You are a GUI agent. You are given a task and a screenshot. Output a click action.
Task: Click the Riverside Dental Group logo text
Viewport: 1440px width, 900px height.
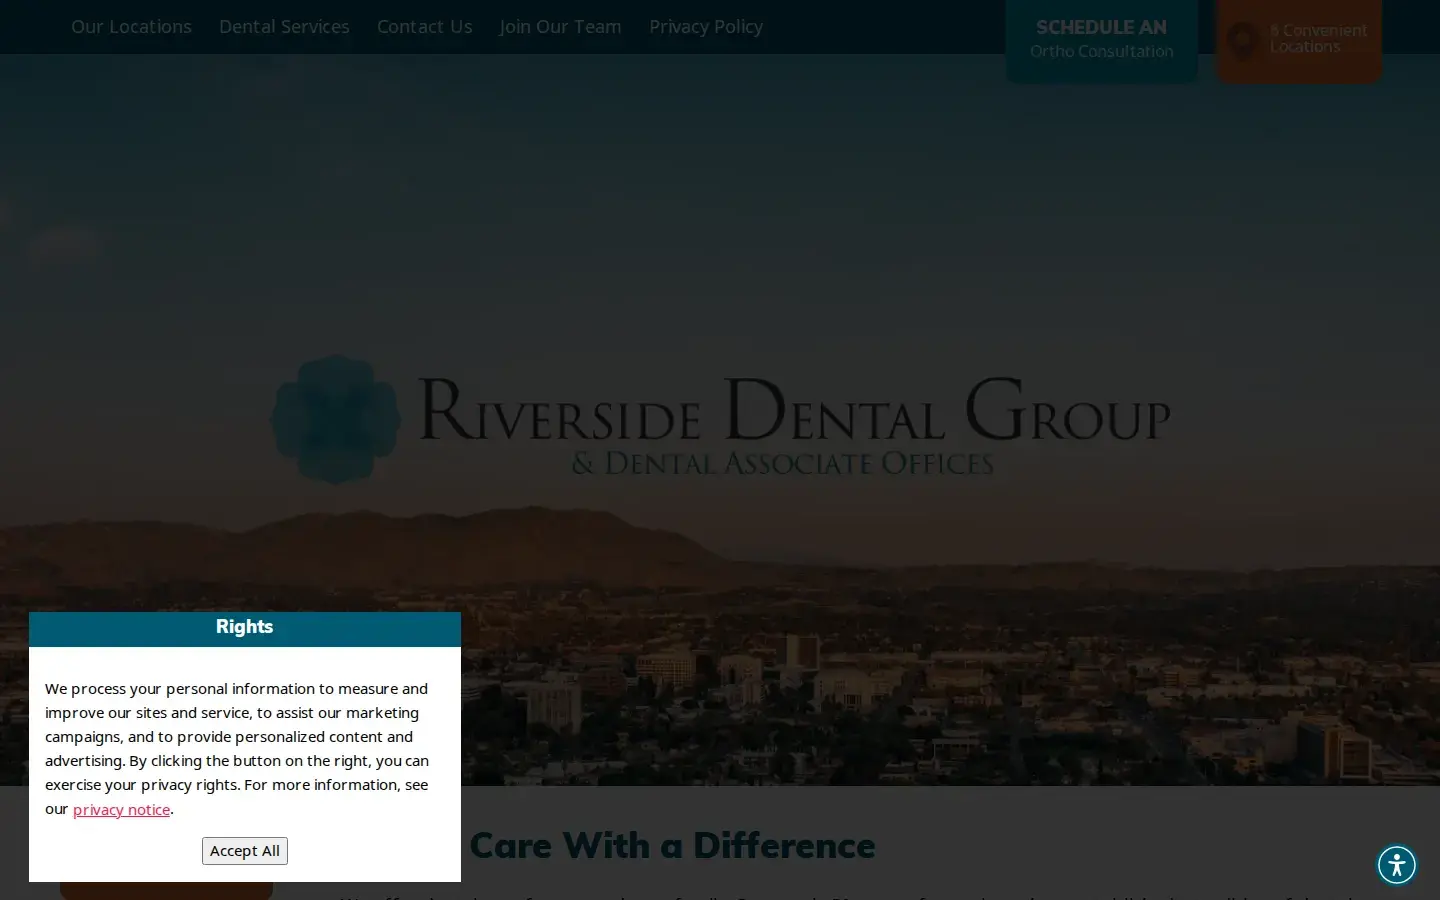[x=794, y=409]
